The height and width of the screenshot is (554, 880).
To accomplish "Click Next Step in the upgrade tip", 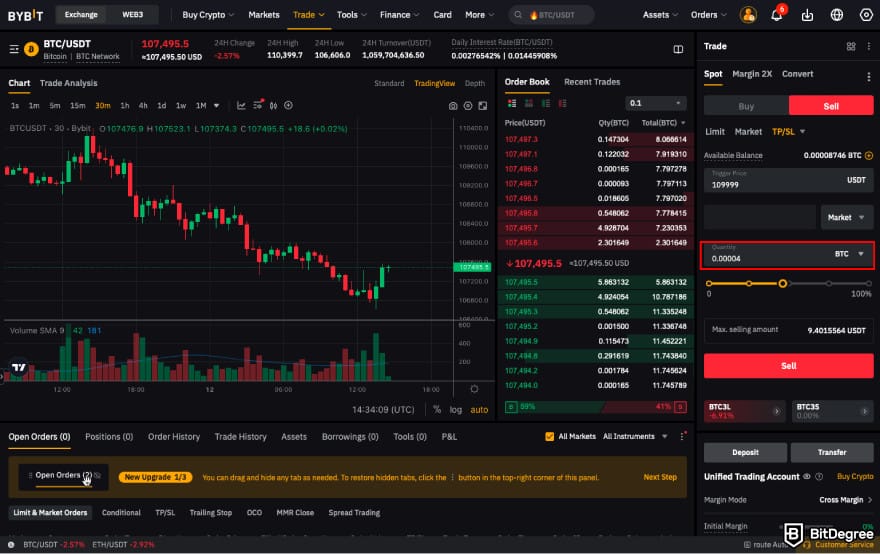I will pyautogui.click(x=660, y=477).
